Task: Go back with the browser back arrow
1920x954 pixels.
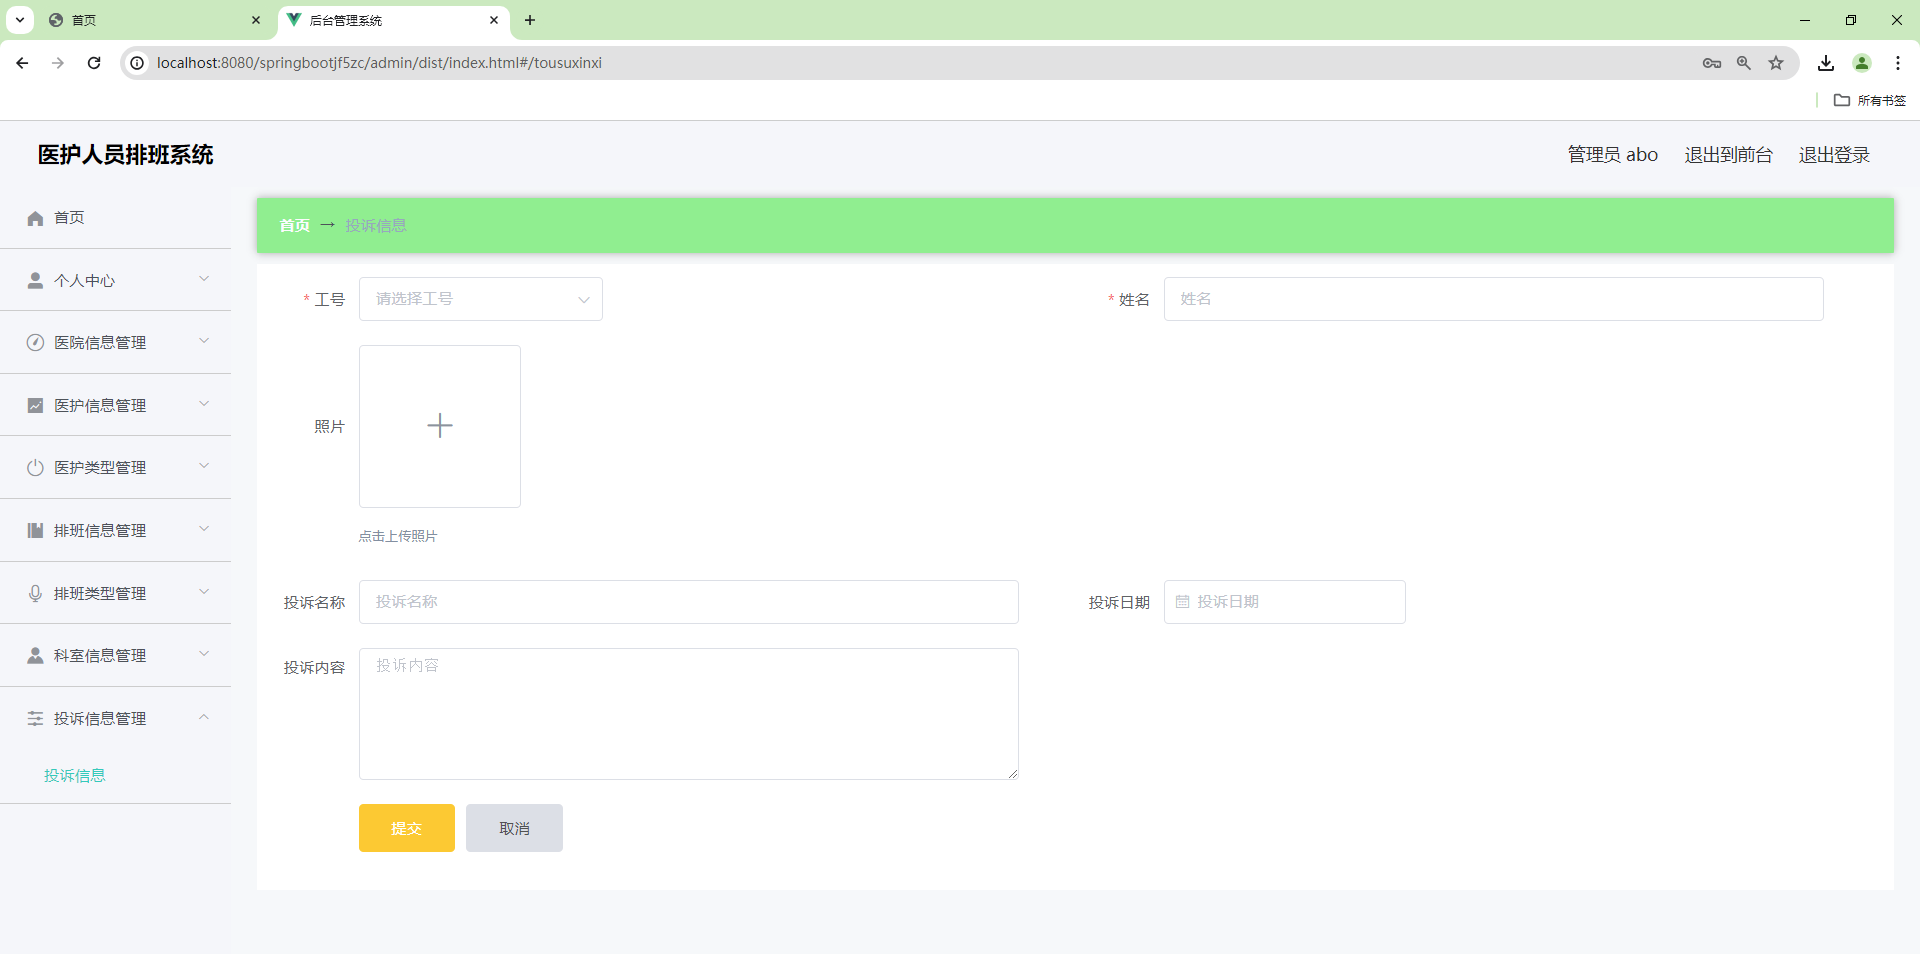Action: (22, 63)
